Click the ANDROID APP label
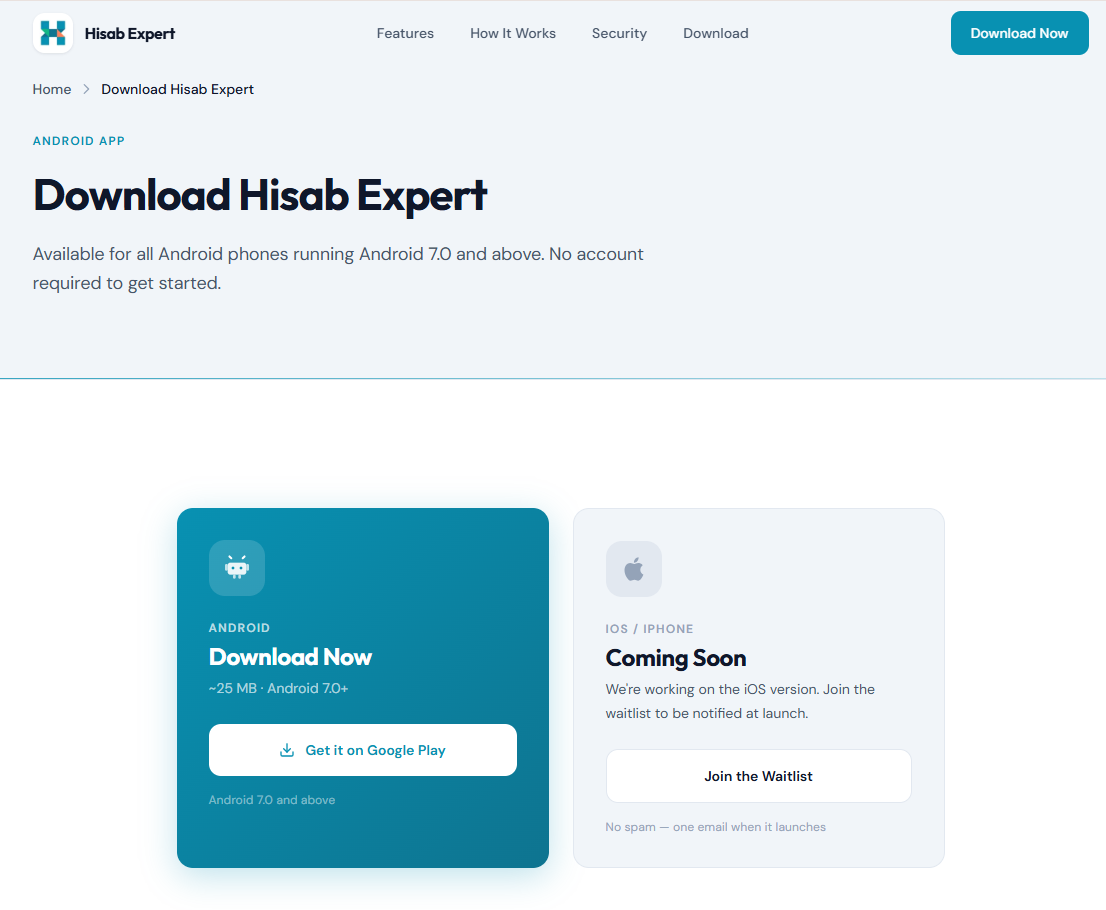 tap(79, 140)
